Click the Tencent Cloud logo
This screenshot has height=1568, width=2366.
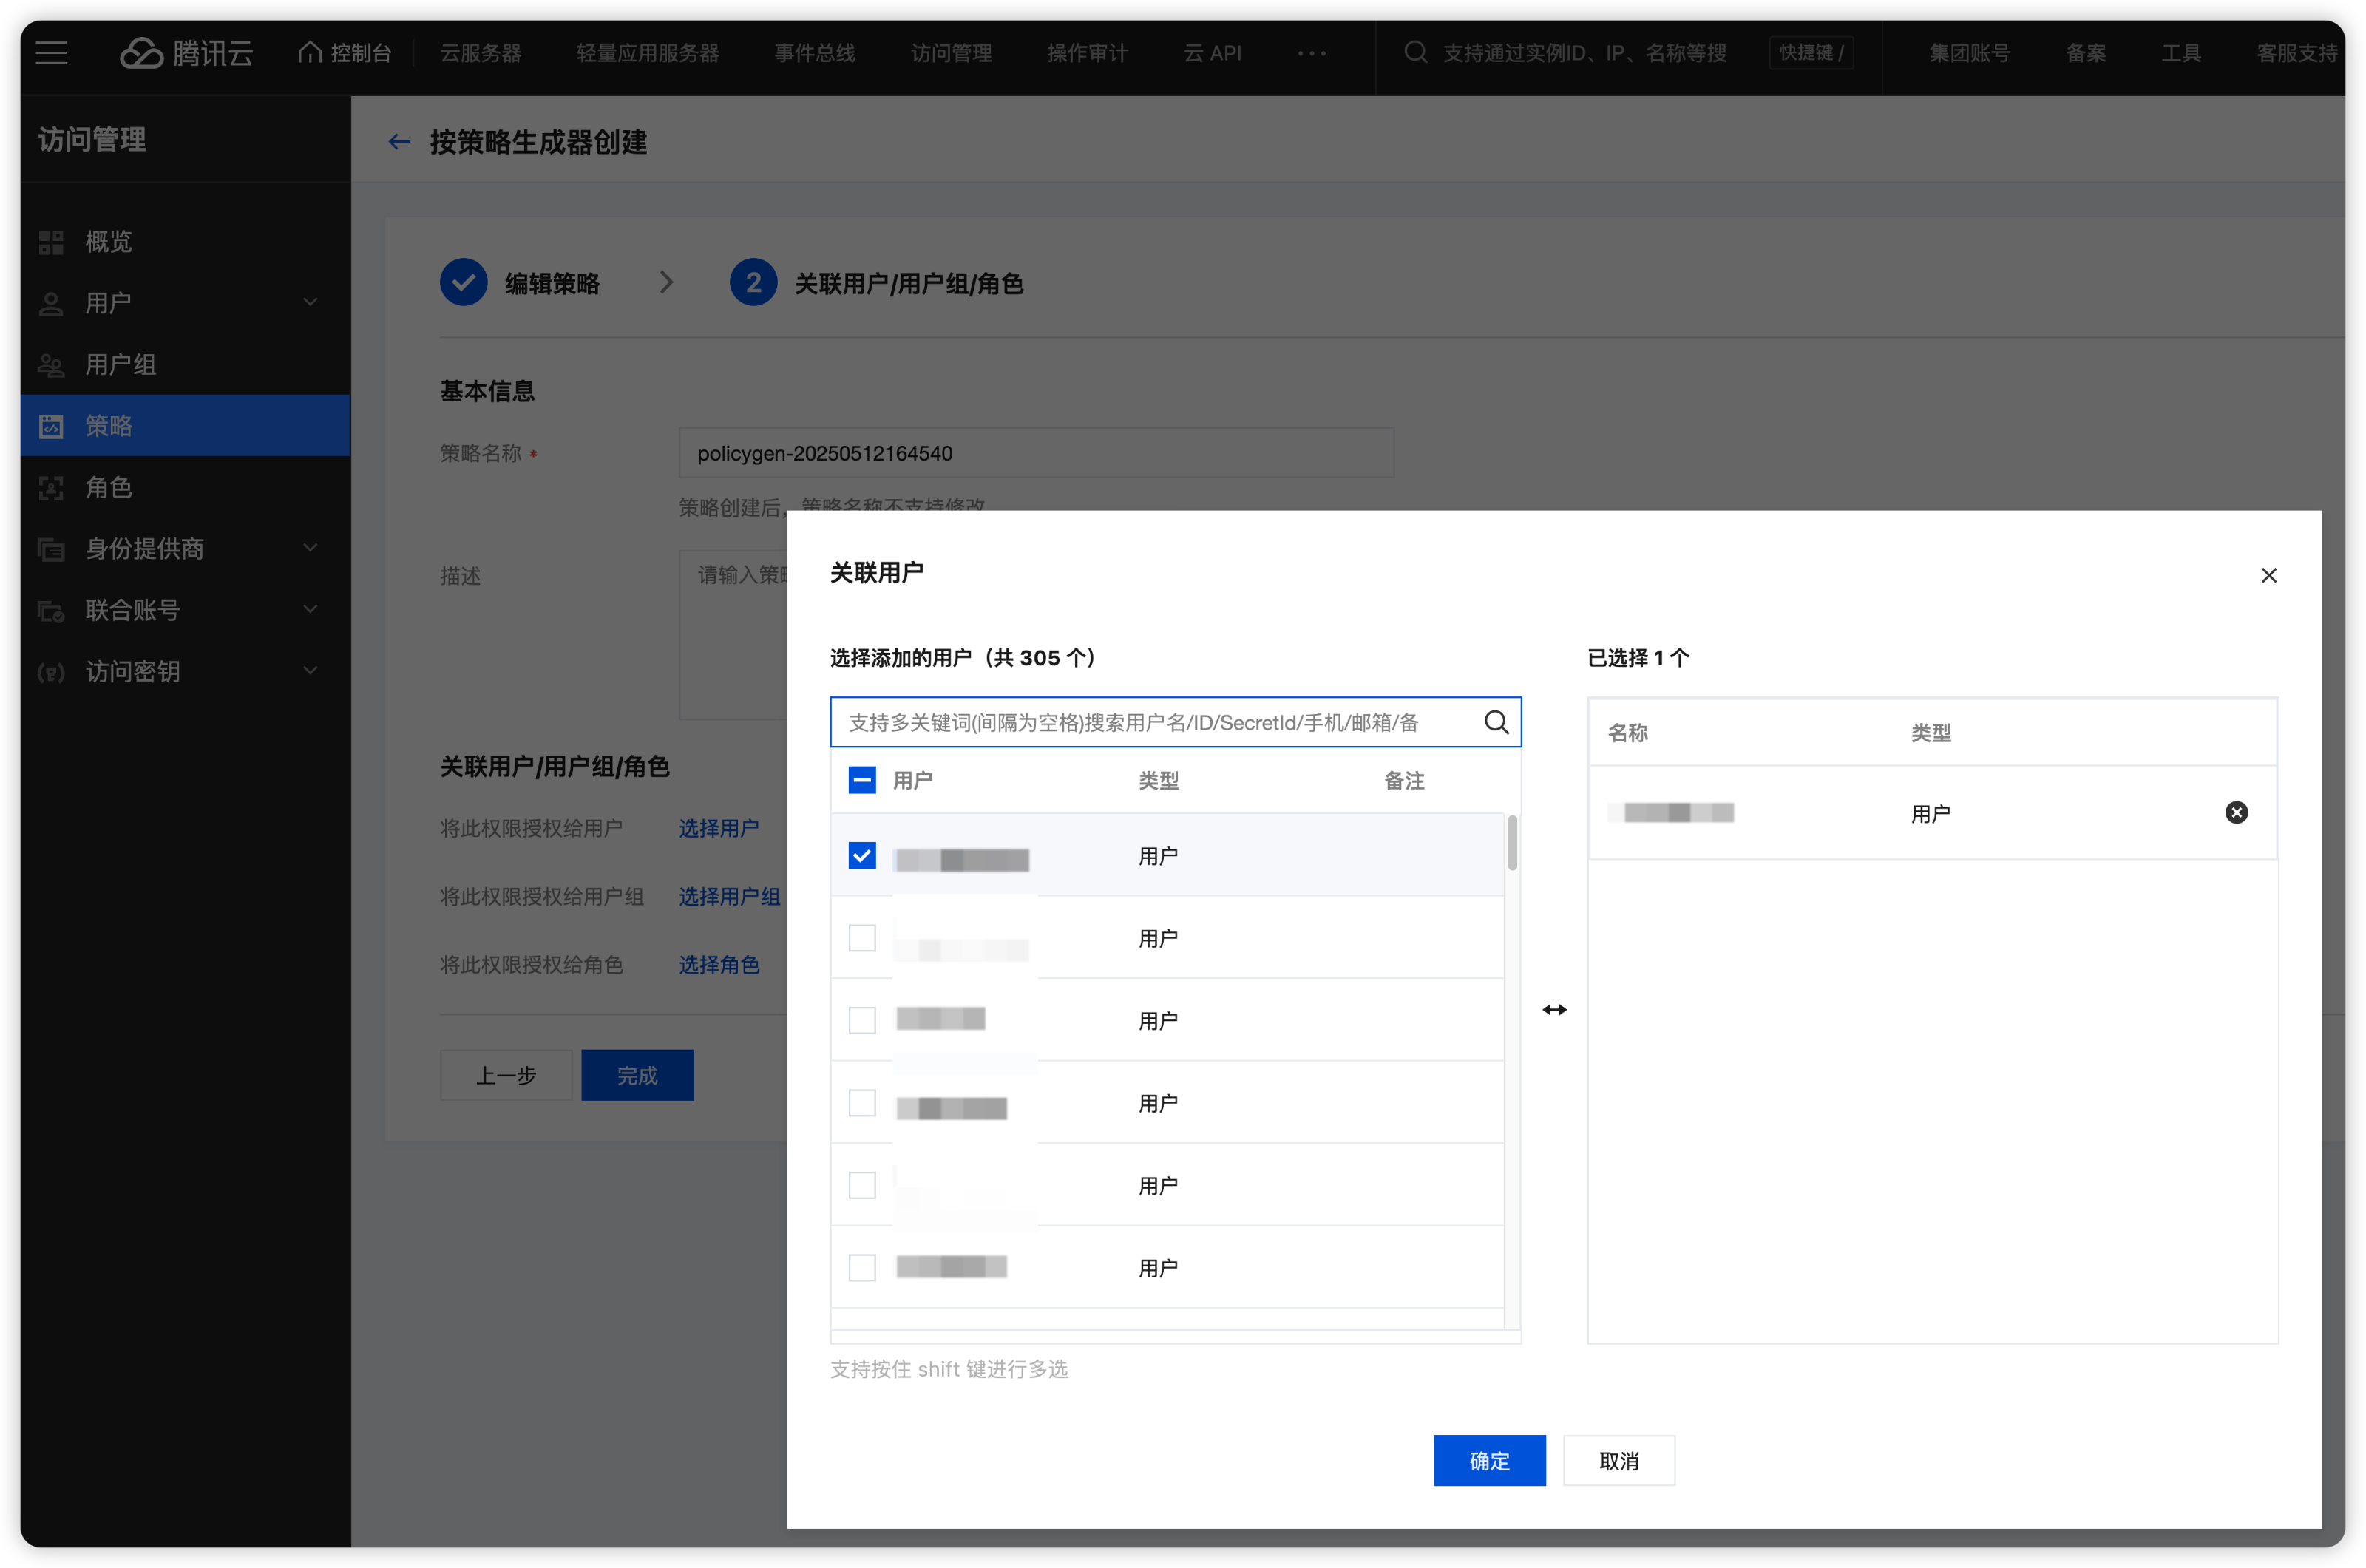[186, 53]
